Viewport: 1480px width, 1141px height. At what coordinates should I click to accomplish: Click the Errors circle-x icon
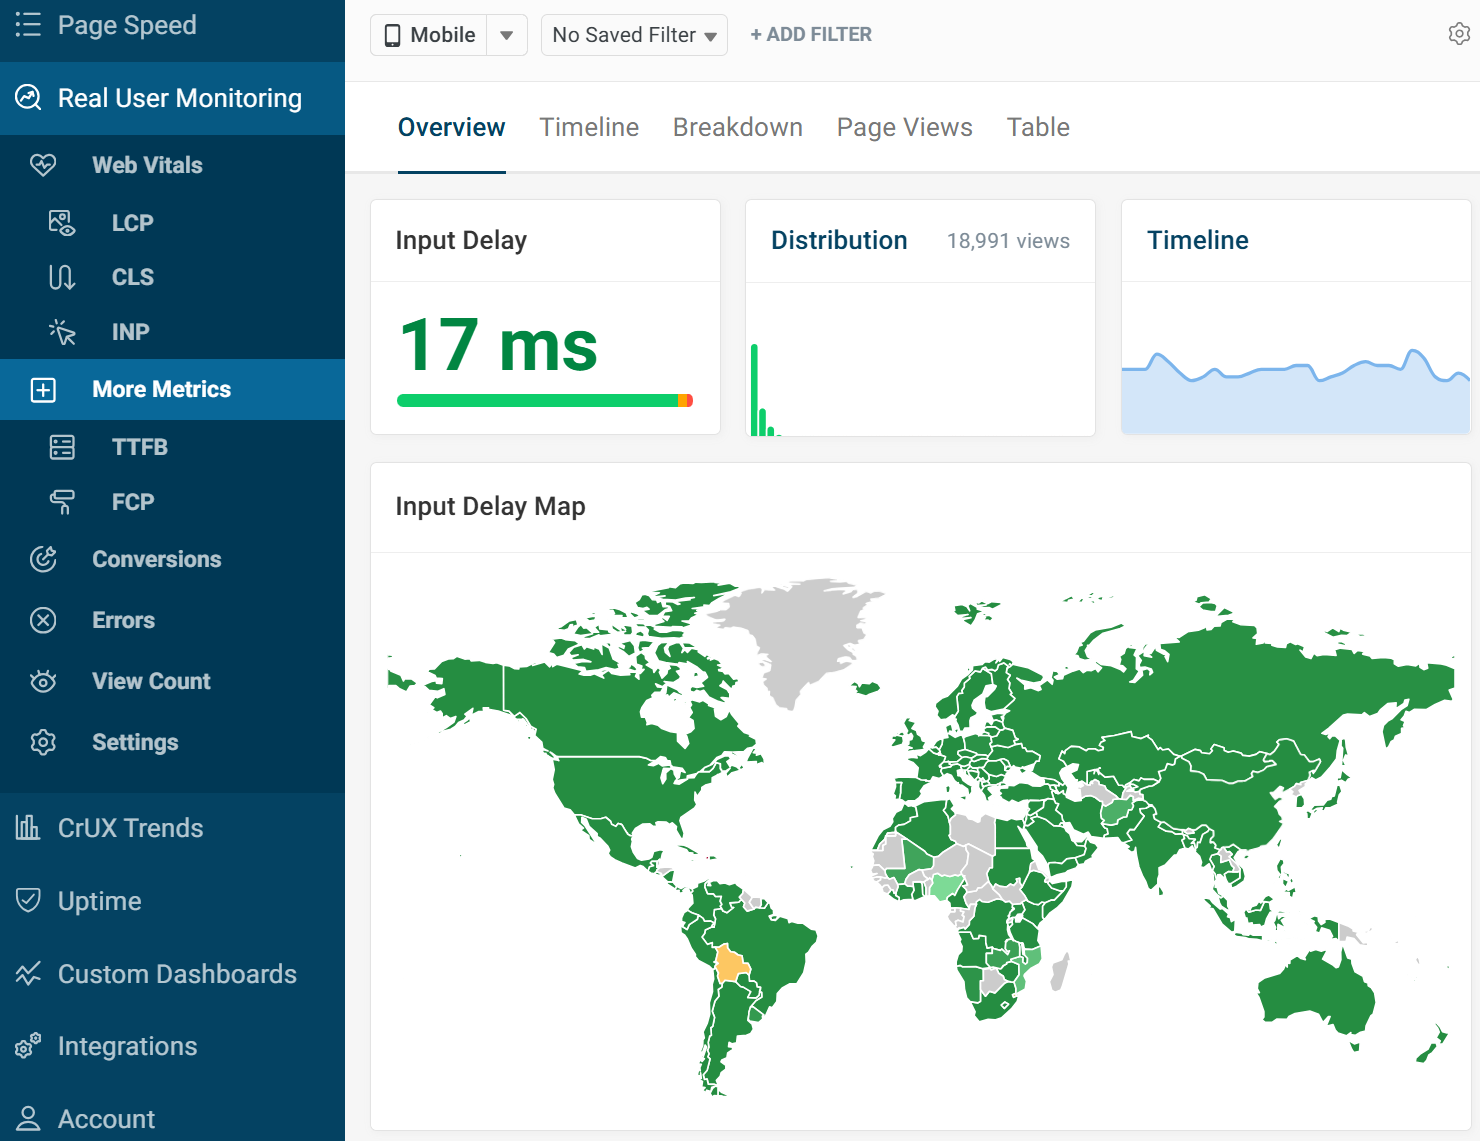click(x=43, y=620)
